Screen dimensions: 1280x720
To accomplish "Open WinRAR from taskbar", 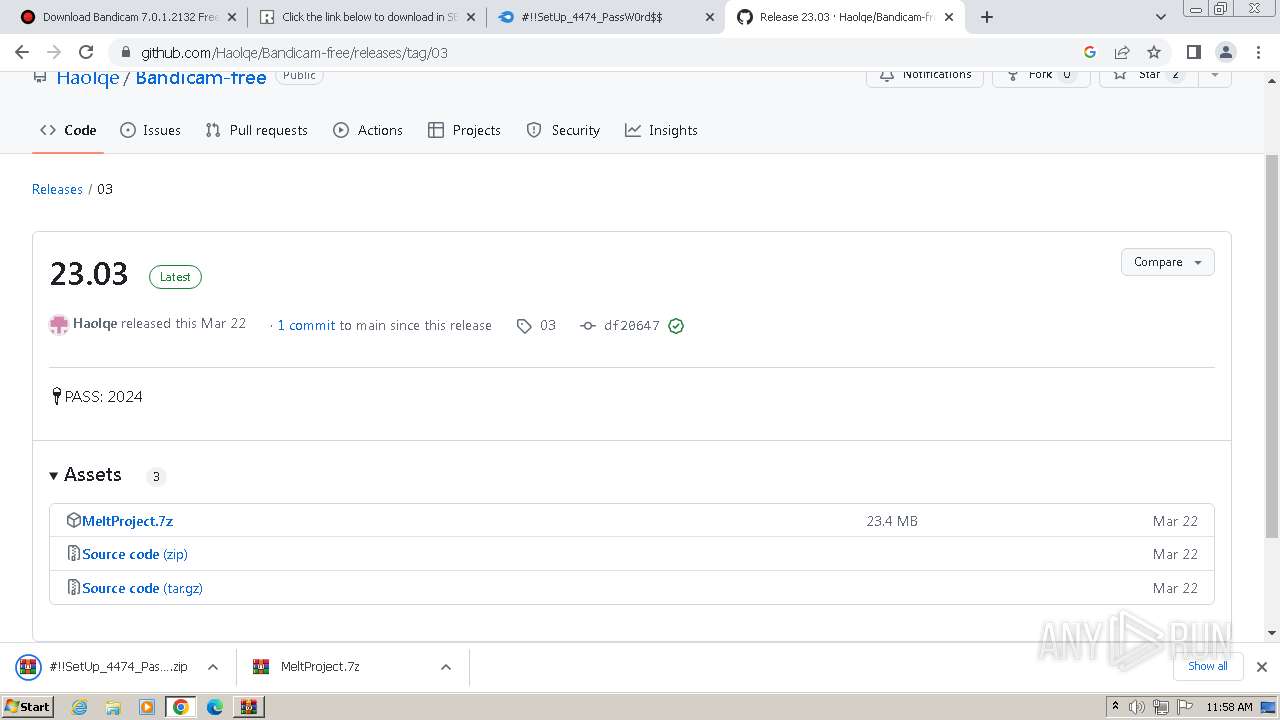I will [x=248, y=707].
